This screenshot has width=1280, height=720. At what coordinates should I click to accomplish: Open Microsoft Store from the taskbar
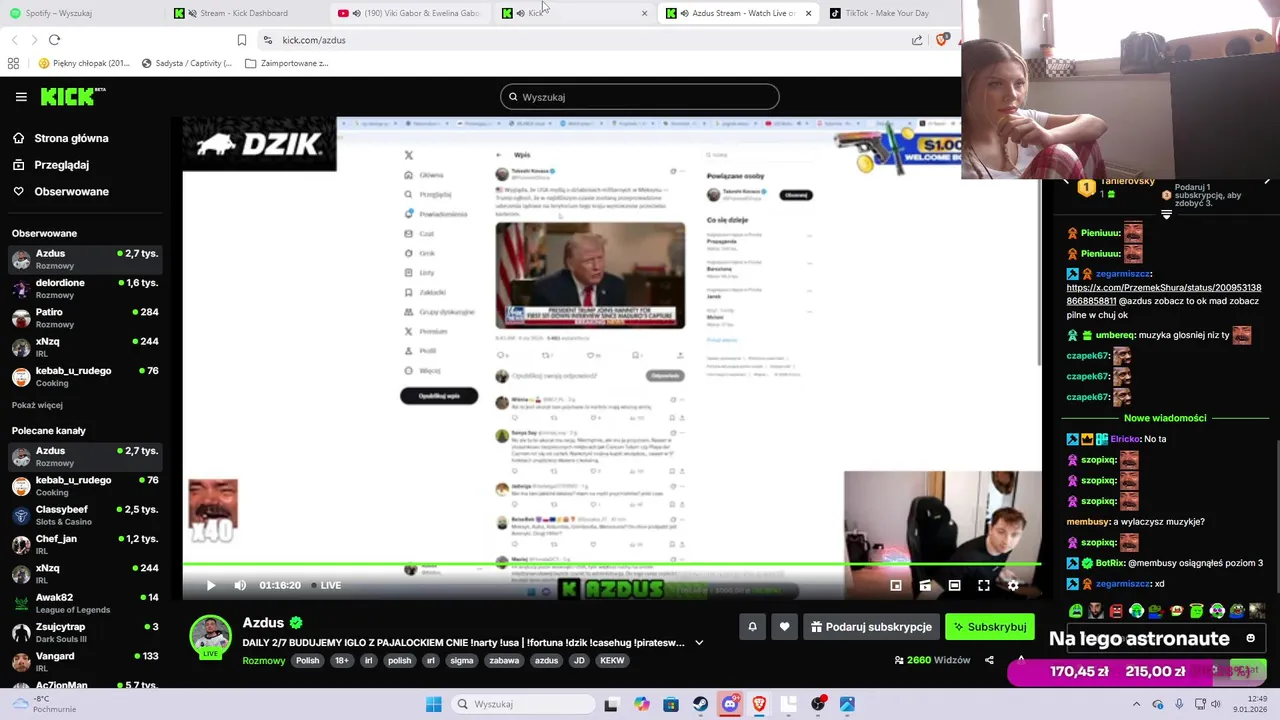coord(670,704)
